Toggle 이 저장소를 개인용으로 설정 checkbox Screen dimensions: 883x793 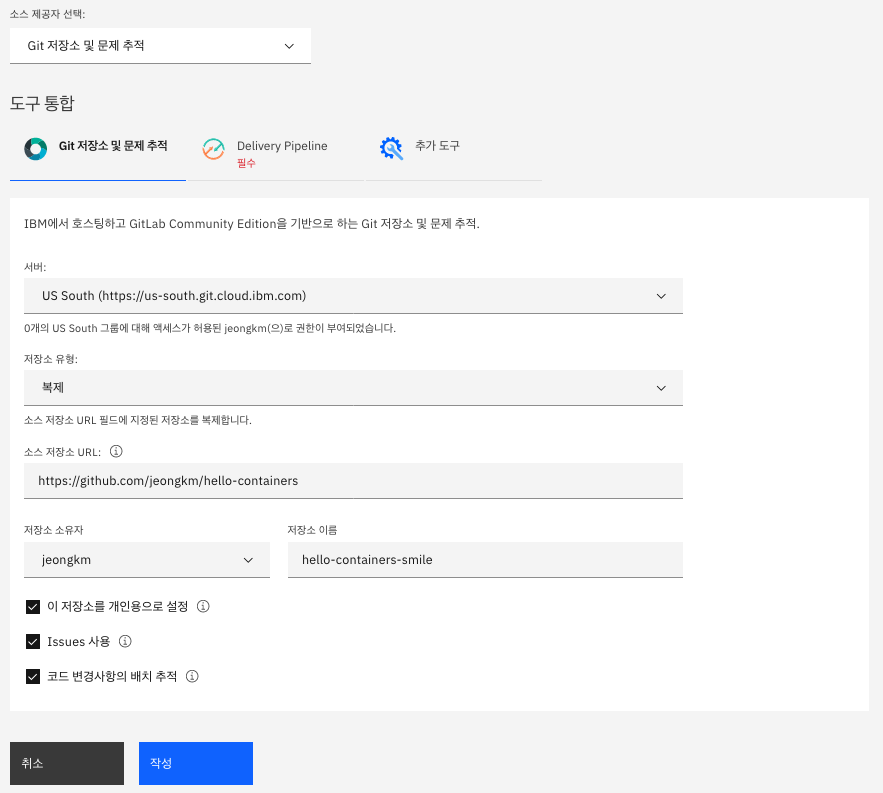[x=33, y=607]
